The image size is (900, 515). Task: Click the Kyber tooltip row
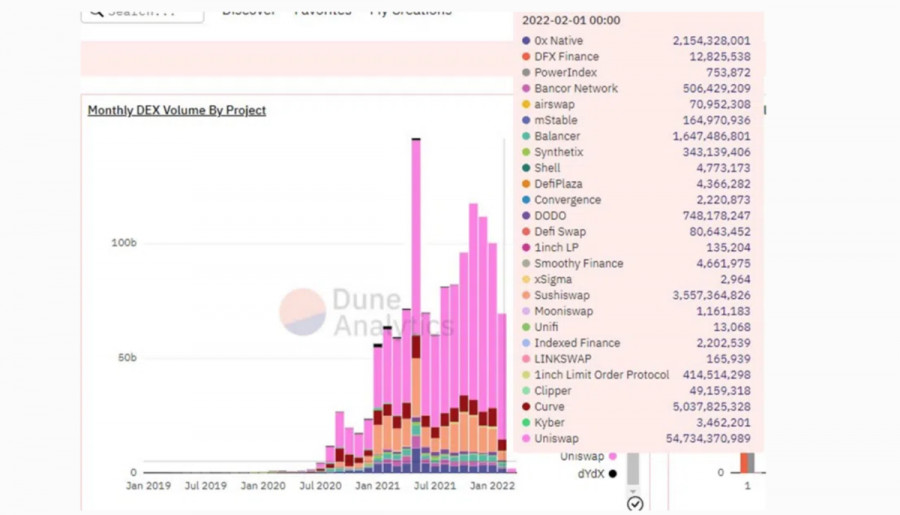coord(636,423)
